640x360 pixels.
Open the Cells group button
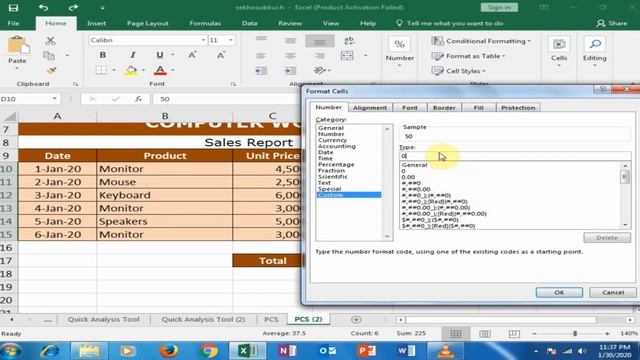click(x=559, y=52)
